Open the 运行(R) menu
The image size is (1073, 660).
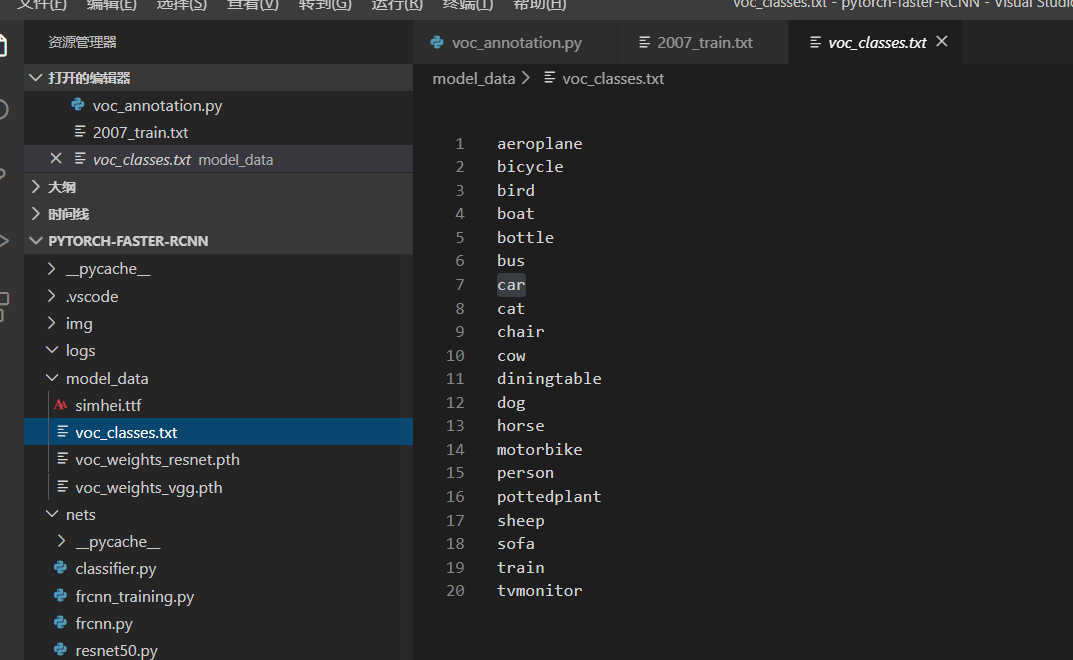pyautogui.click(x=397, y=5)
